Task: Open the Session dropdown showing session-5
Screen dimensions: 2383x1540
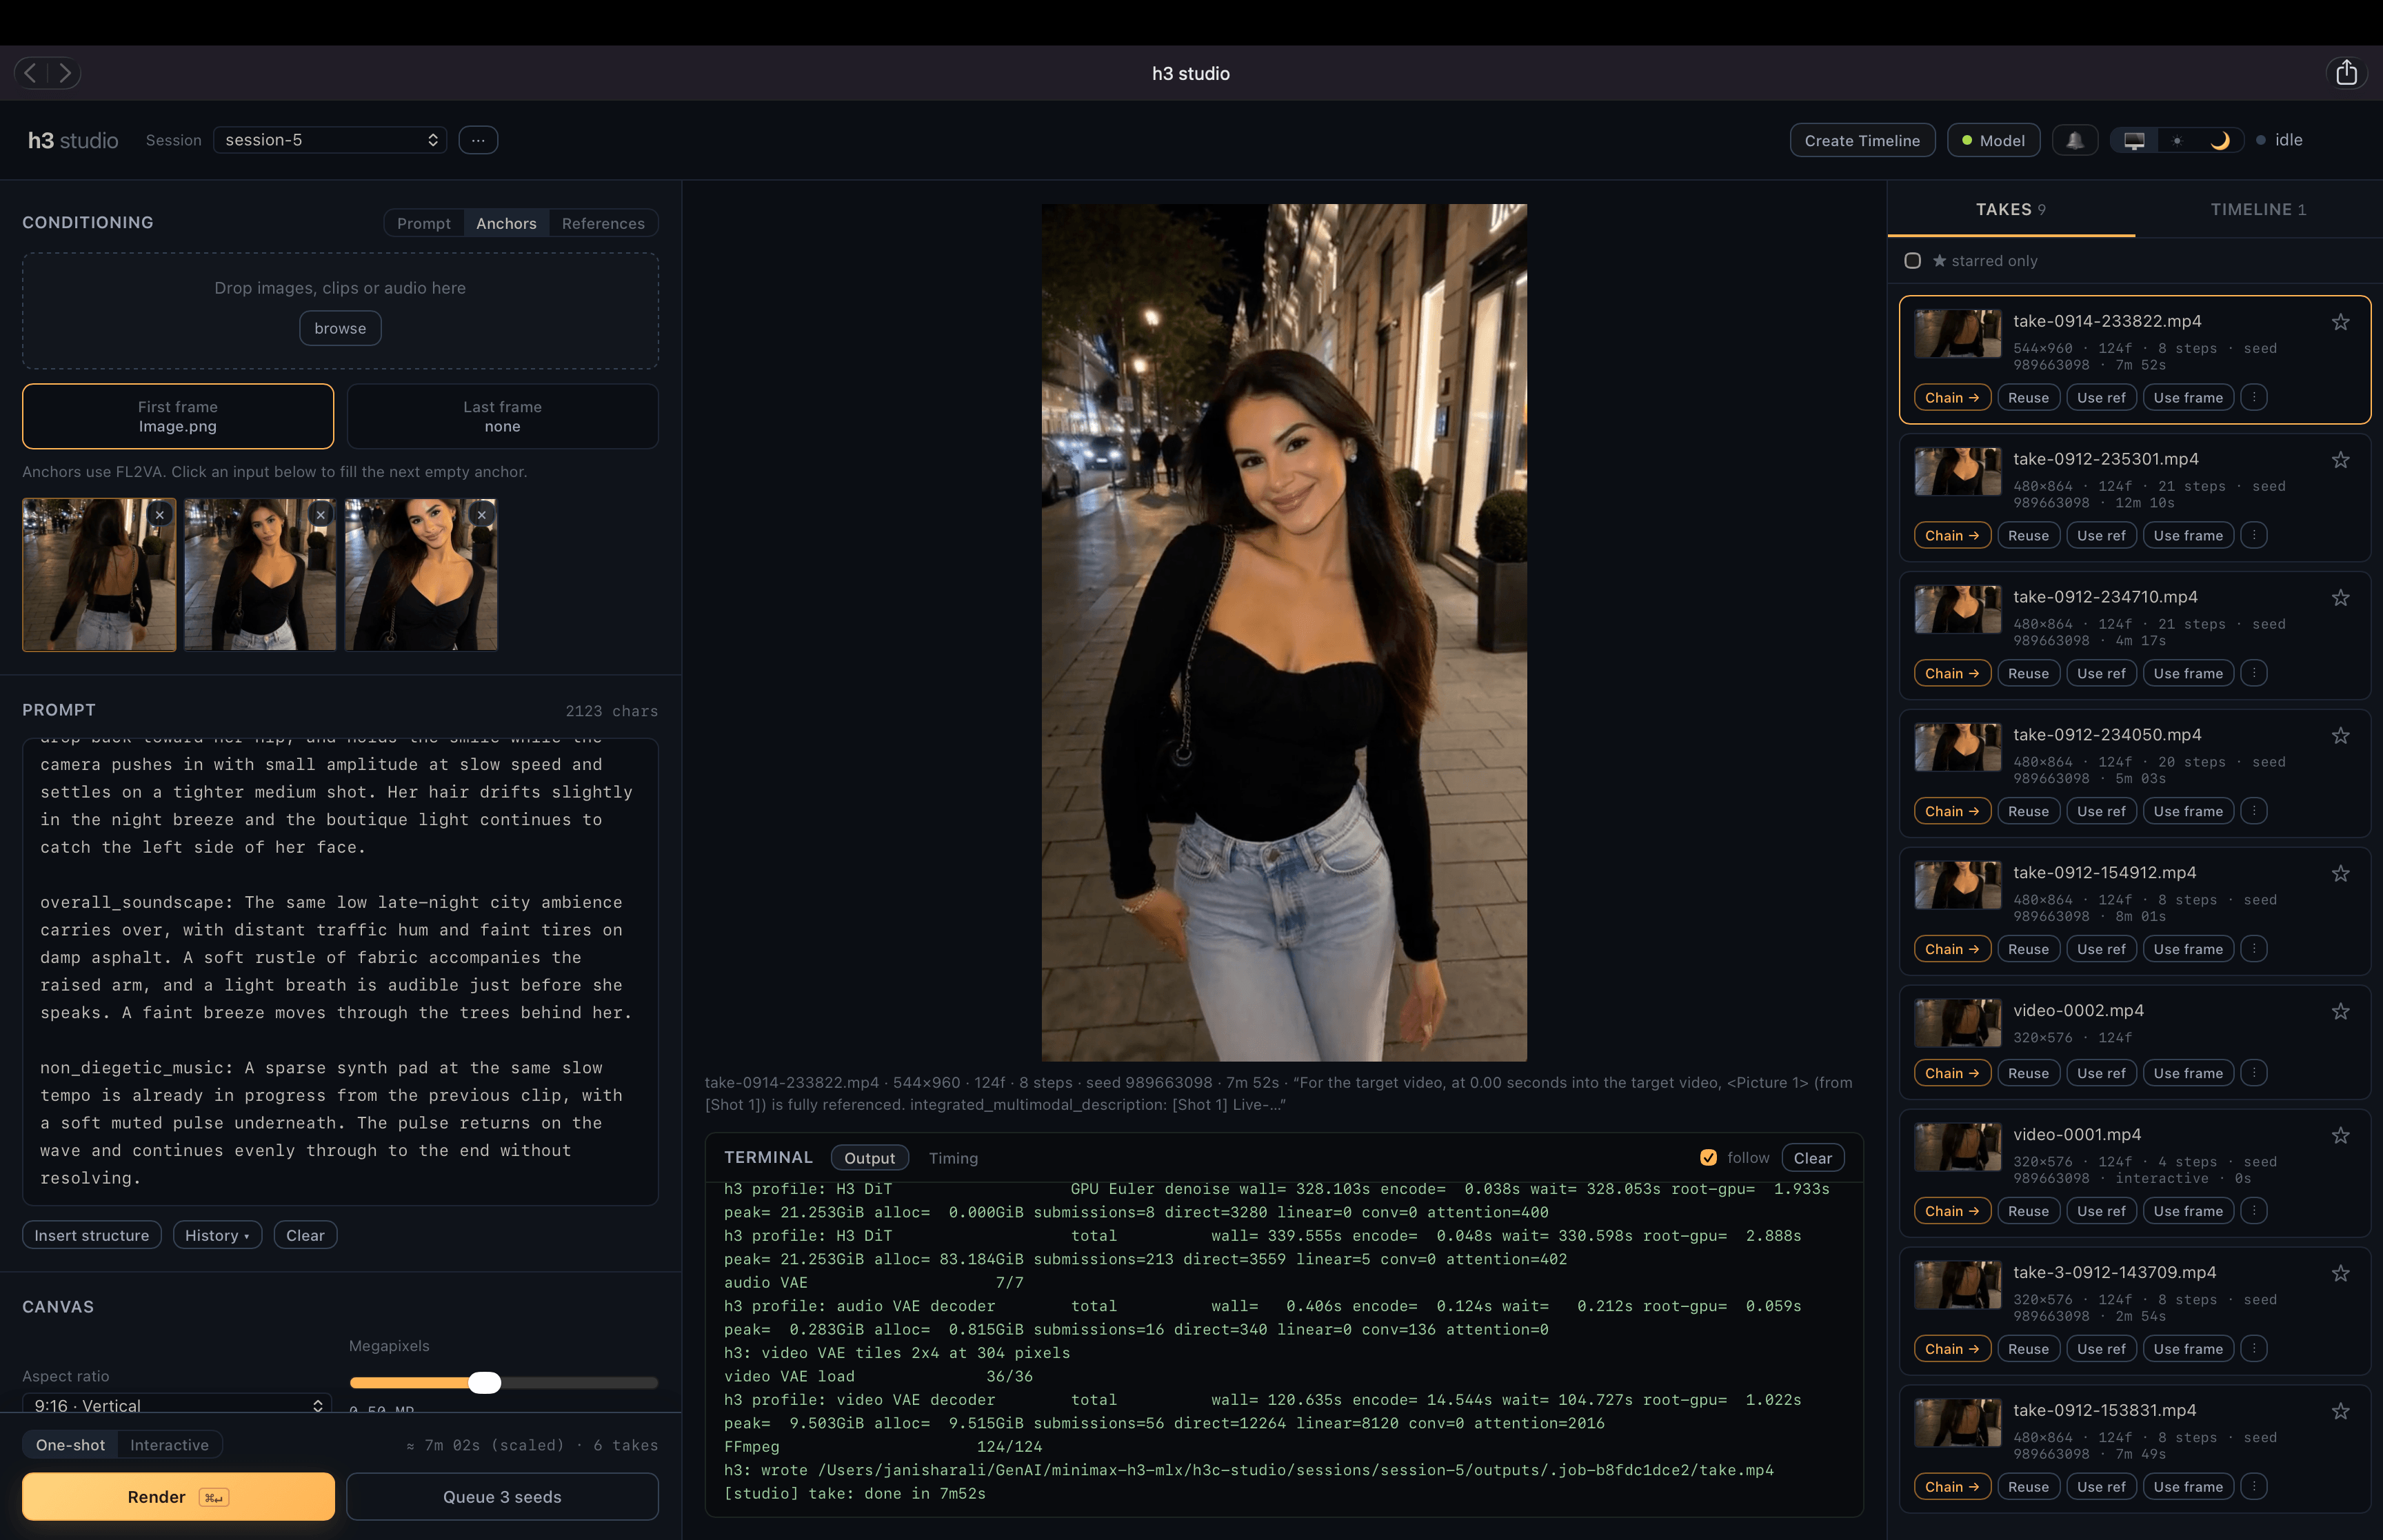Action: point(330,140)
